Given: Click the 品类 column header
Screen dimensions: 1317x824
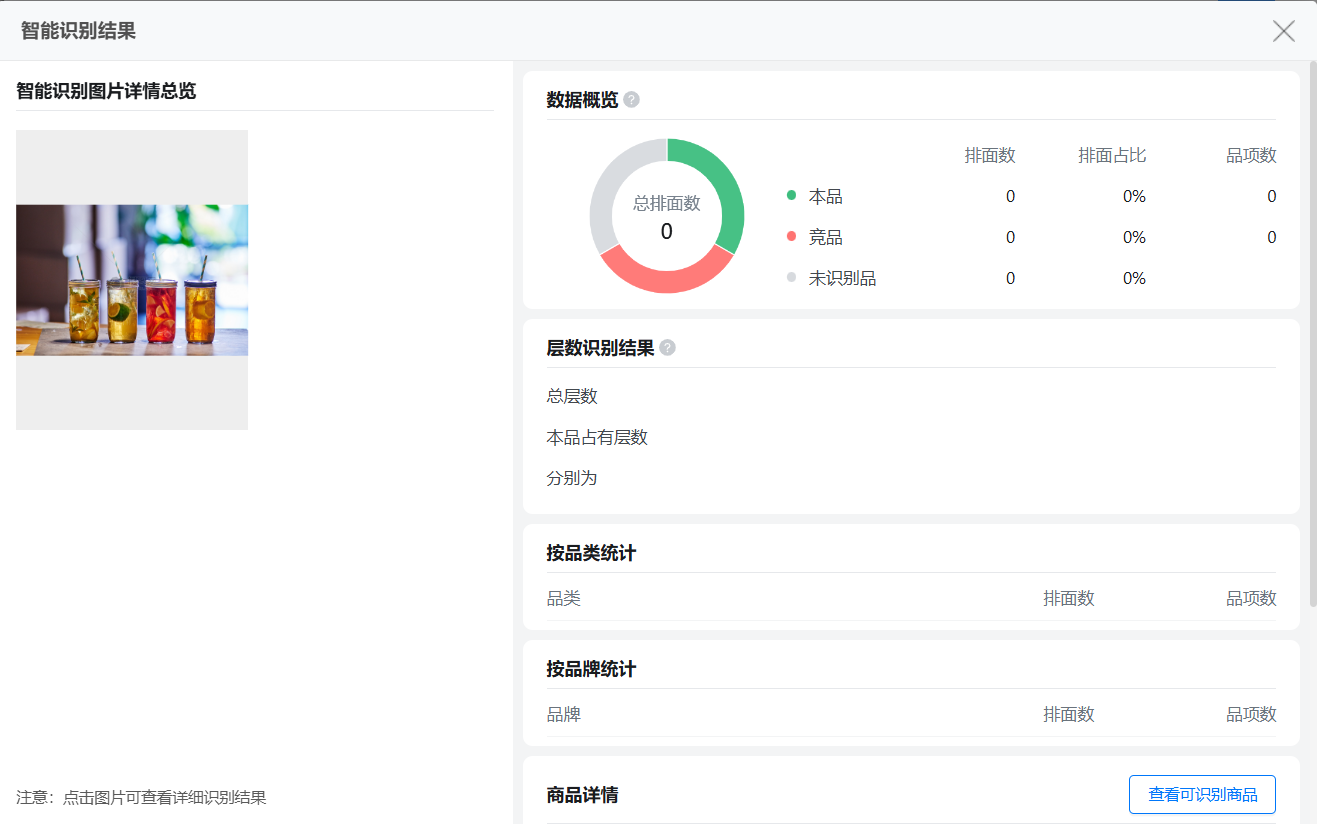Looking at the screenshot, I should 564,599.
